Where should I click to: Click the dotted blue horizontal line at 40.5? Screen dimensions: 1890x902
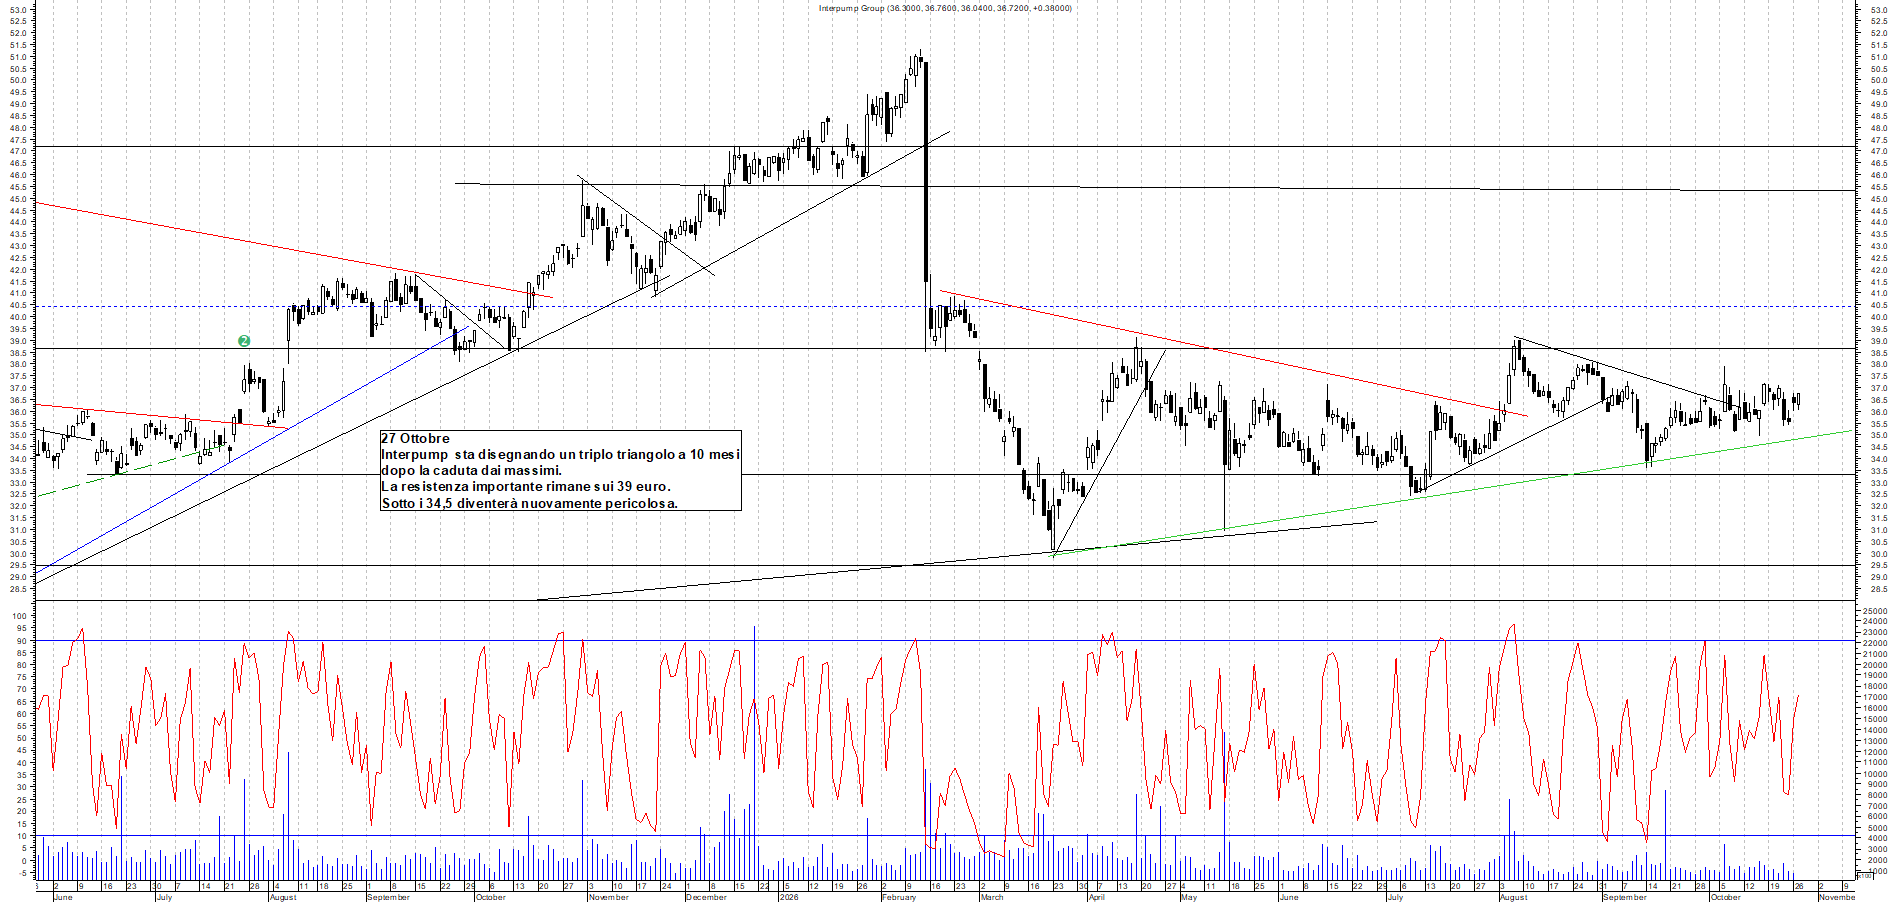[944, 306]
